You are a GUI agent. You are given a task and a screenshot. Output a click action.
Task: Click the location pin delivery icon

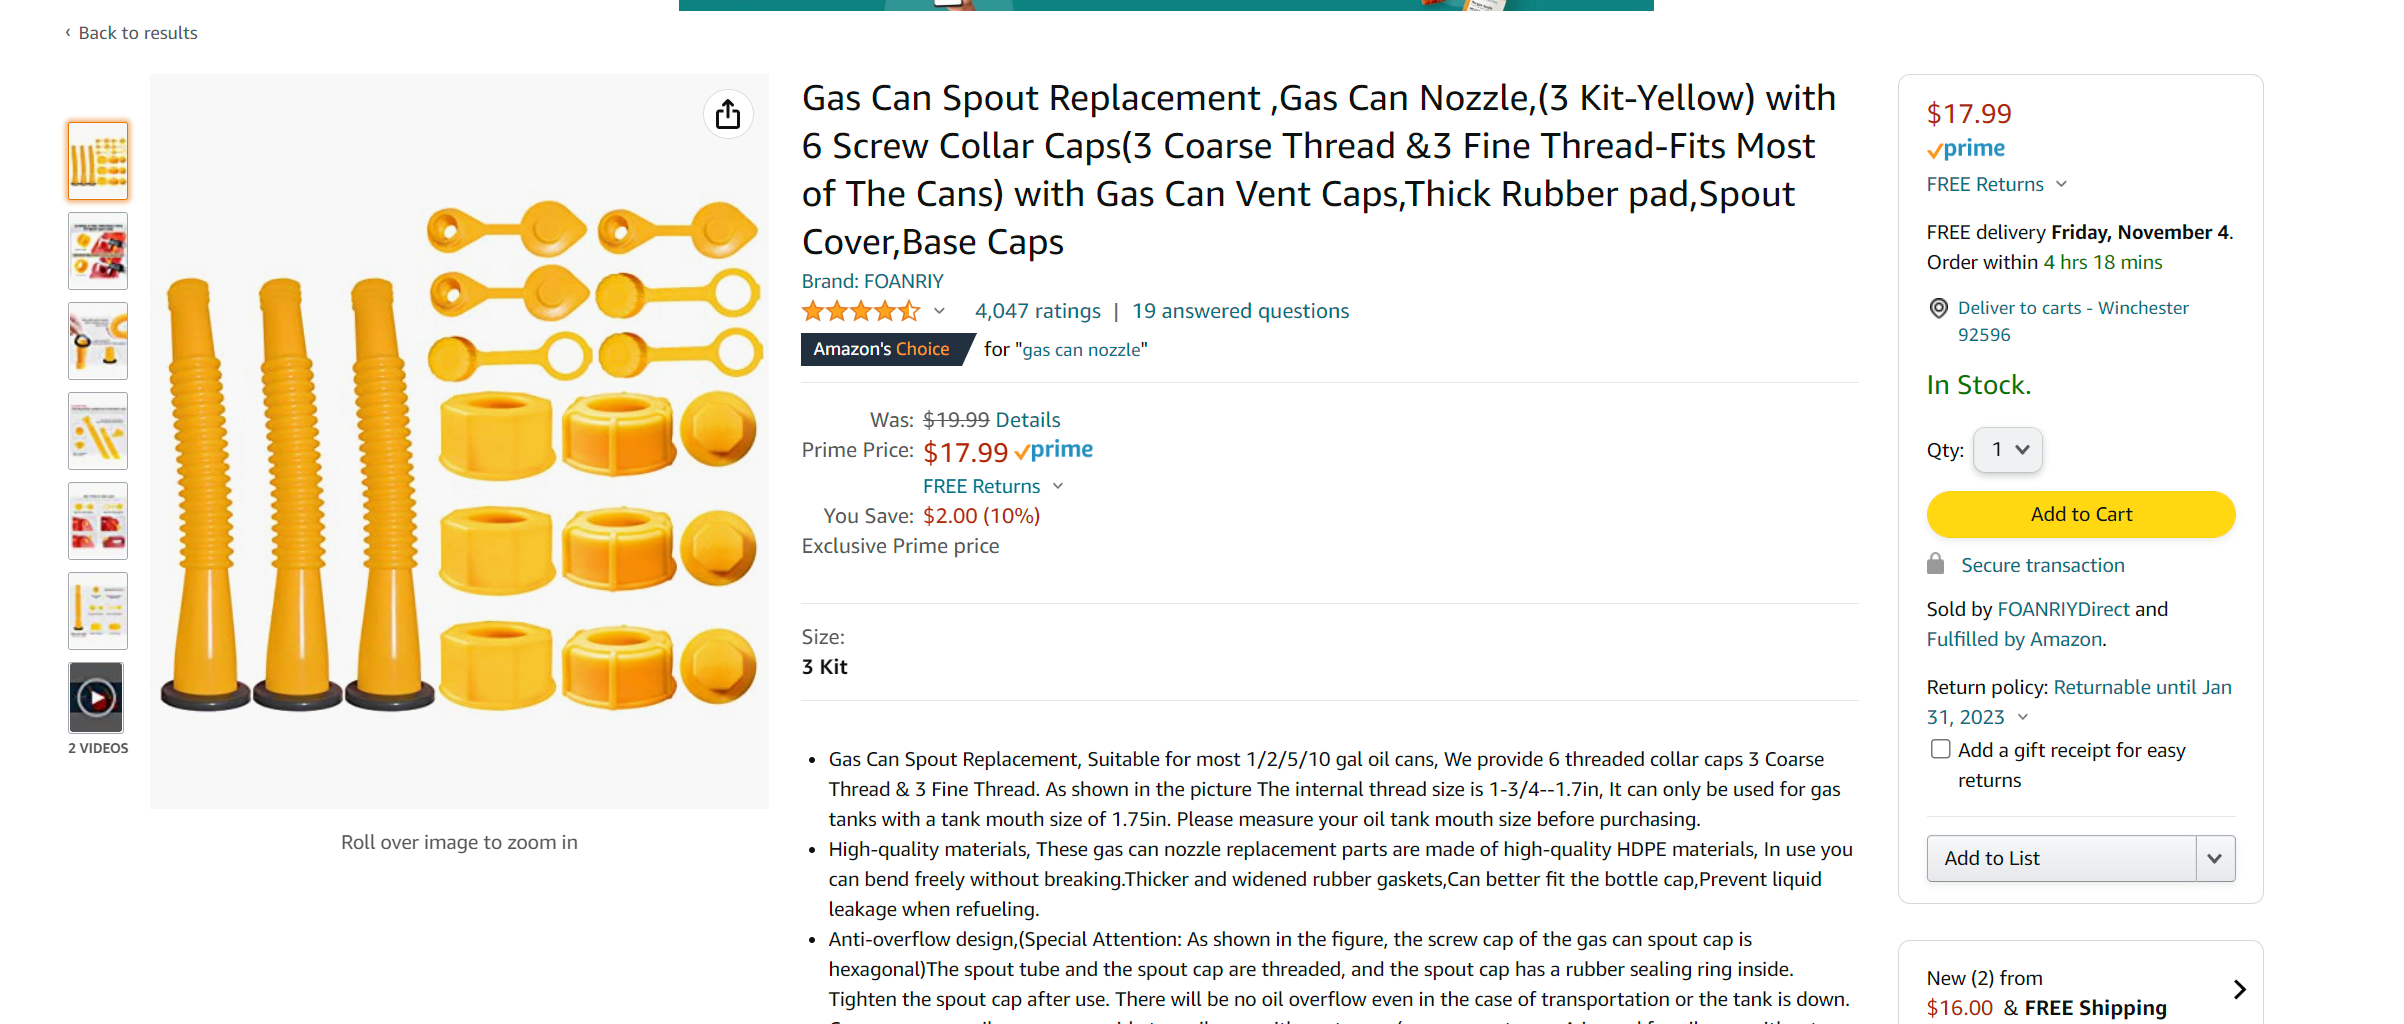click(x=1938, y=308)
